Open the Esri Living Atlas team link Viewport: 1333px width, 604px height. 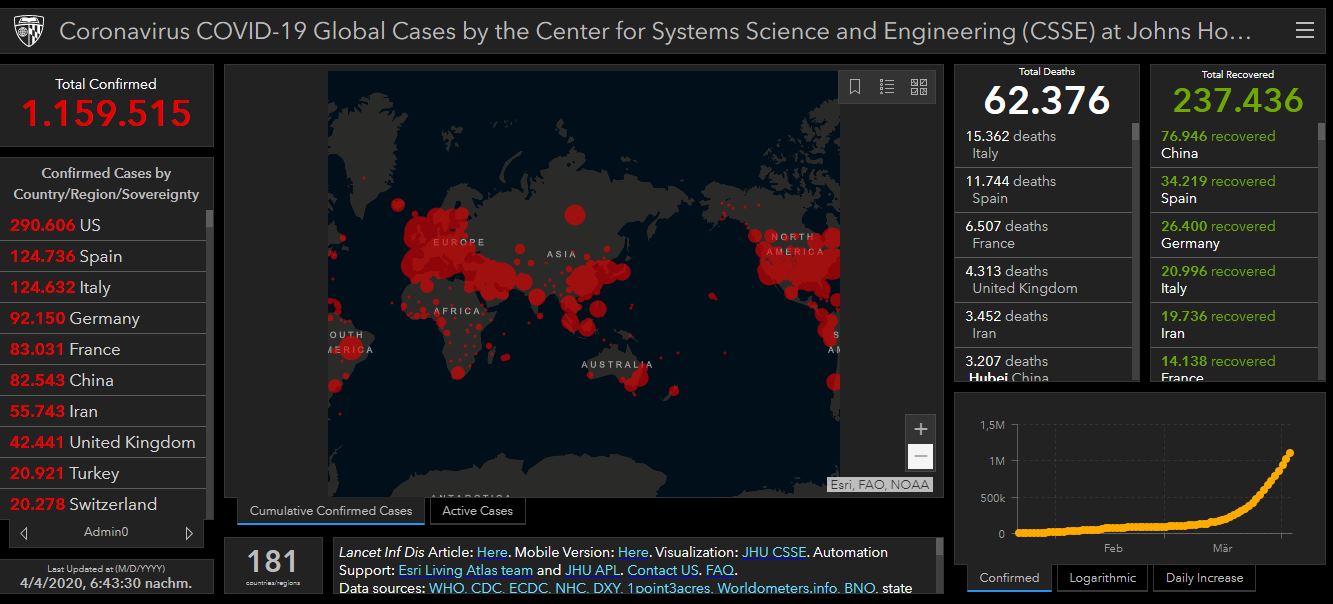coord(465,570)
